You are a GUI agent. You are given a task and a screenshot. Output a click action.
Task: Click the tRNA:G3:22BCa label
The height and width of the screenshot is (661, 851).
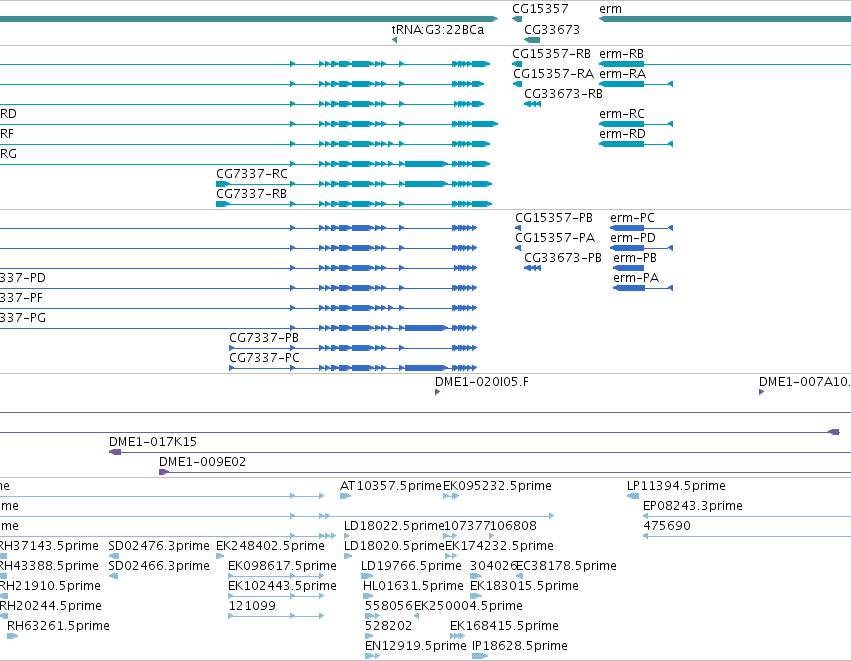[x=437, y=29]
